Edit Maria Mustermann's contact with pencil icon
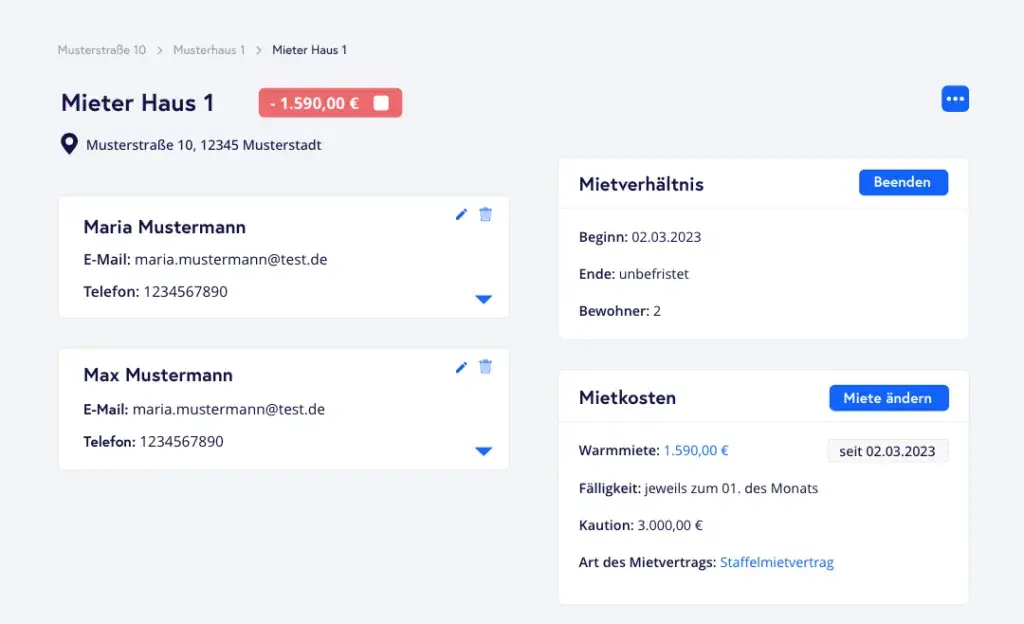The height and width of the screenshot is (624, 1024). [461, 214]
